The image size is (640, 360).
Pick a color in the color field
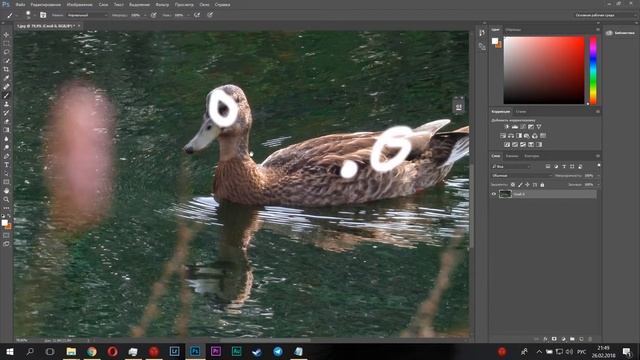tap(544, 70)
